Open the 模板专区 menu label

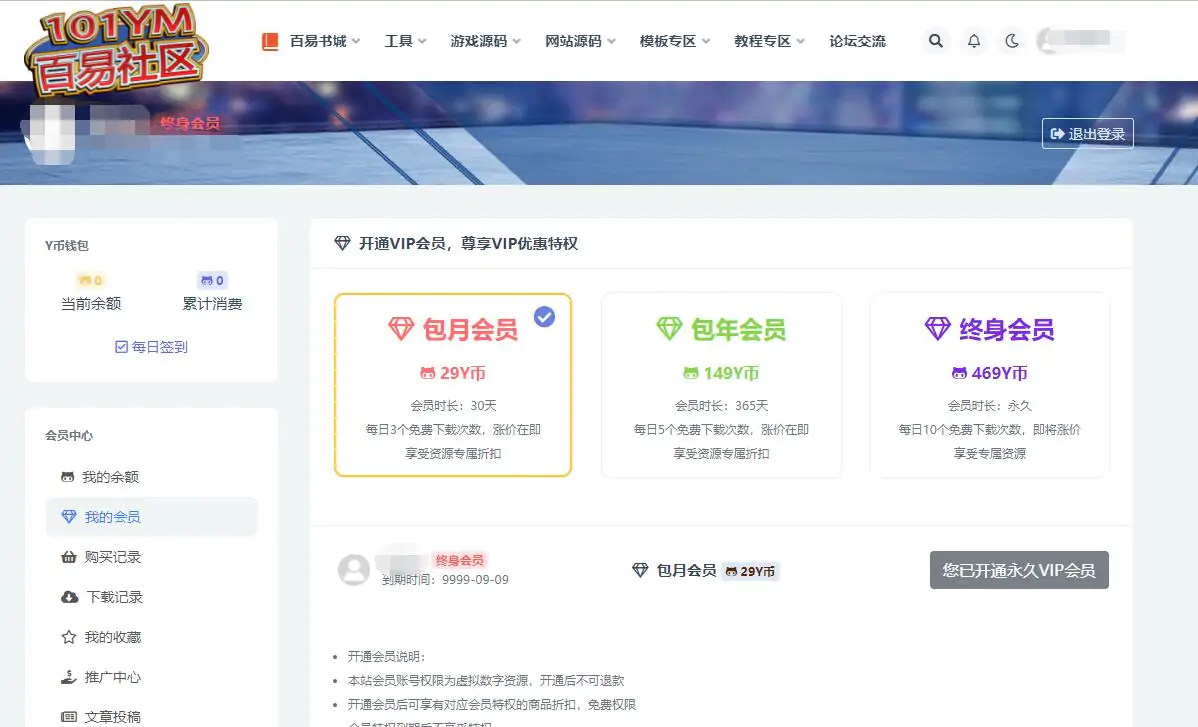(668, 41)
